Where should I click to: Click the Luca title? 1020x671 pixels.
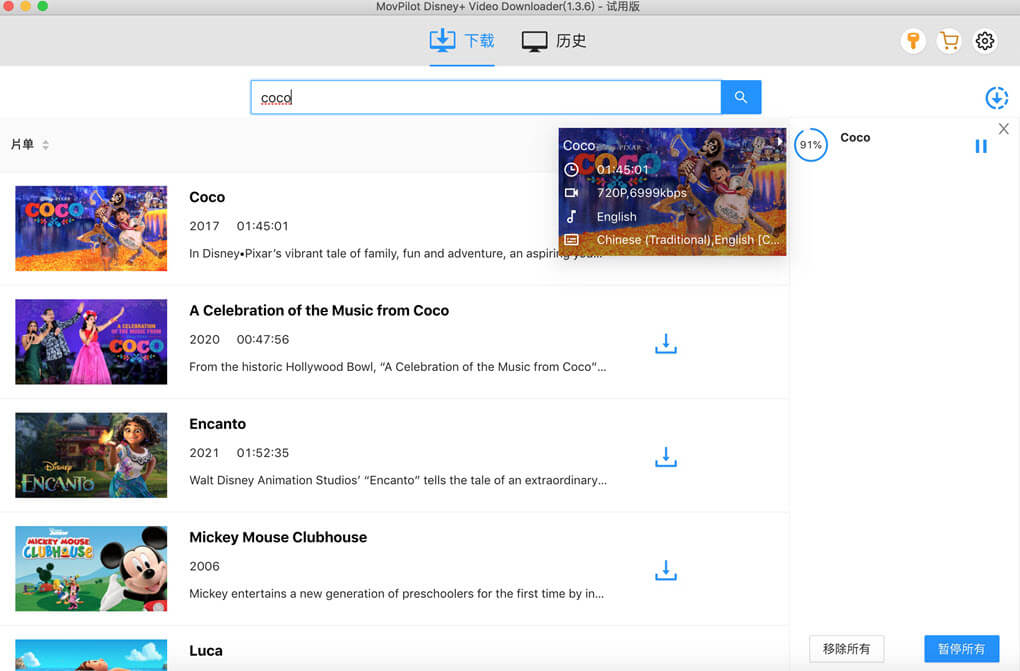[206, 651]
